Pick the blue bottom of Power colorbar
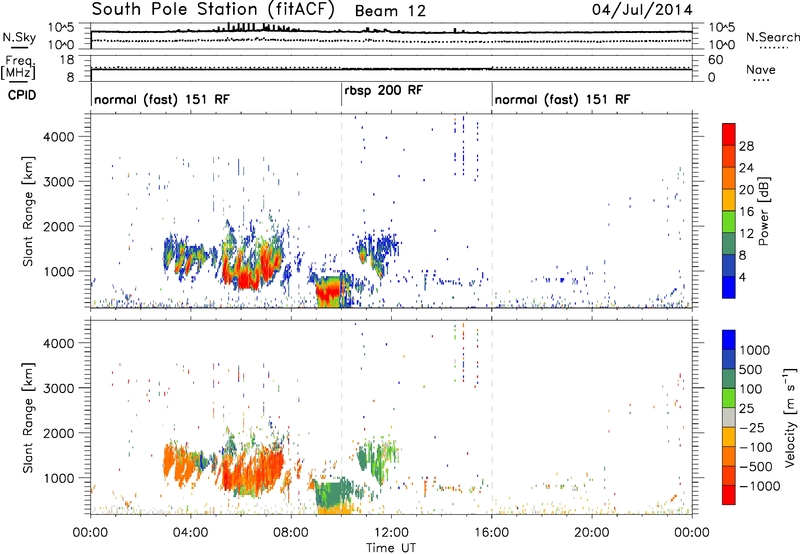The image size is (800, 554). tap(729, 287)
